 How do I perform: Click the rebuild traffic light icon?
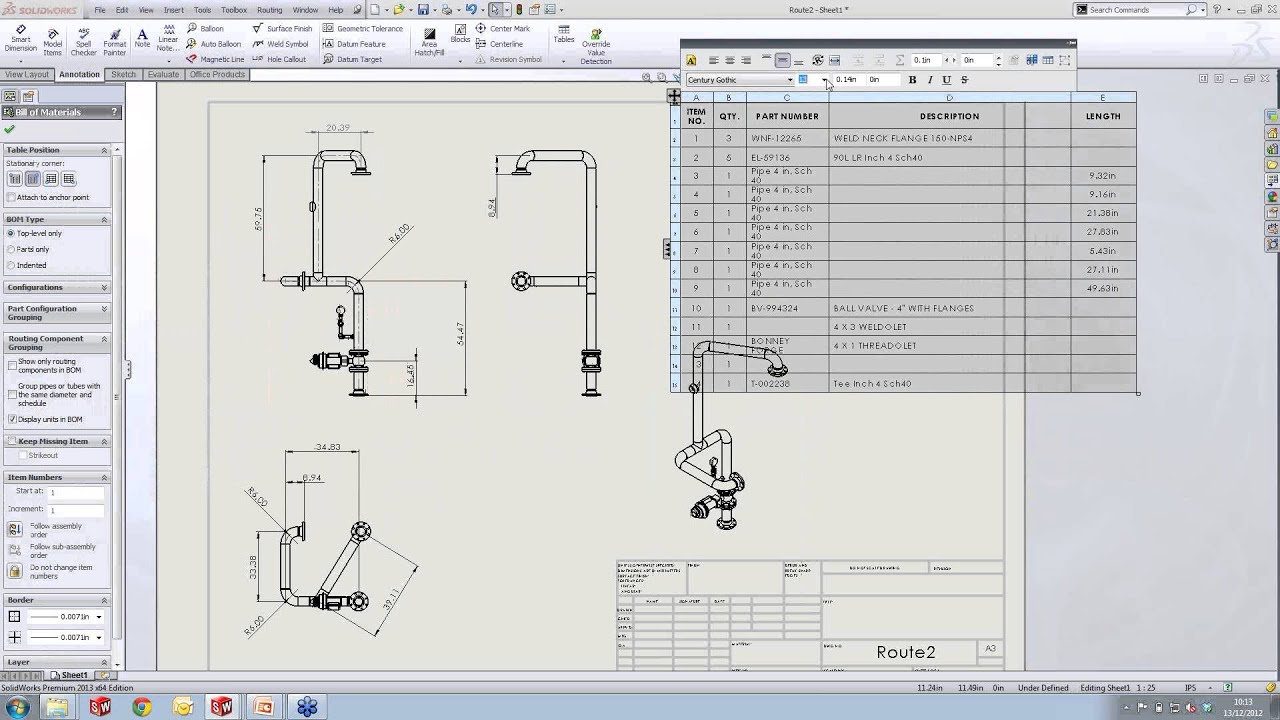(x=518, y=10)
